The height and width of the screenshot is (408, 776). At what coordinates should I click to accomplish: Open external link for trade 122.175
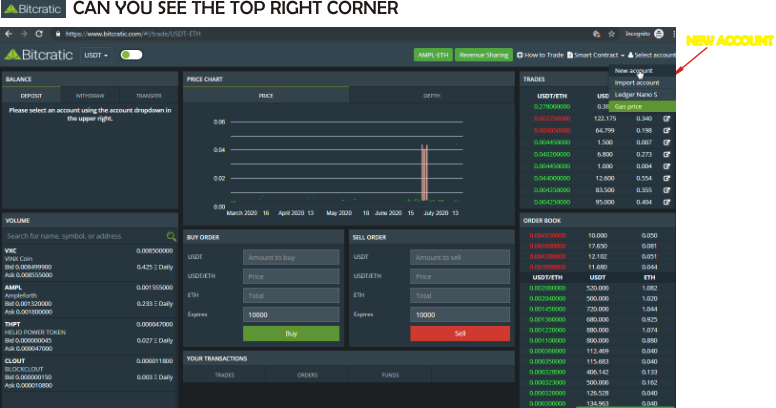pos(667,119)
